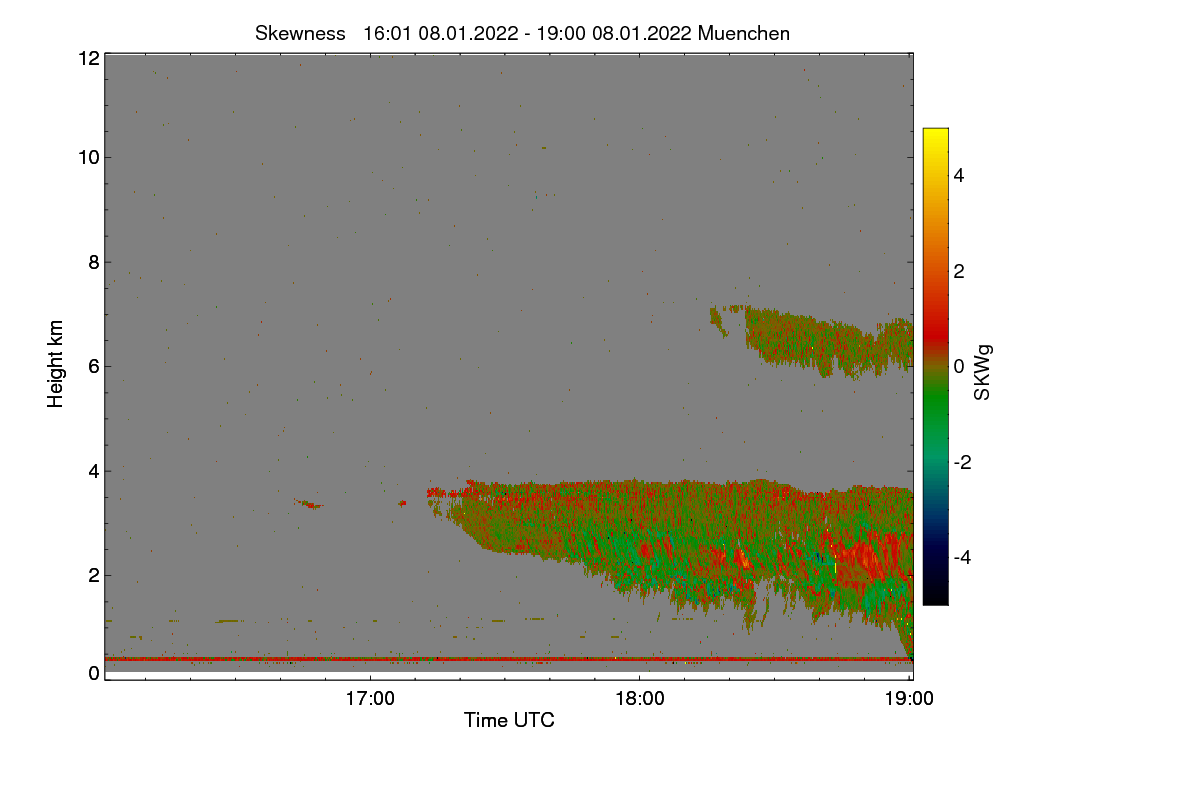This screenshot has width=1200, height=800.
Task: Click the height axis tick label 0
Action: coord(94,673)
